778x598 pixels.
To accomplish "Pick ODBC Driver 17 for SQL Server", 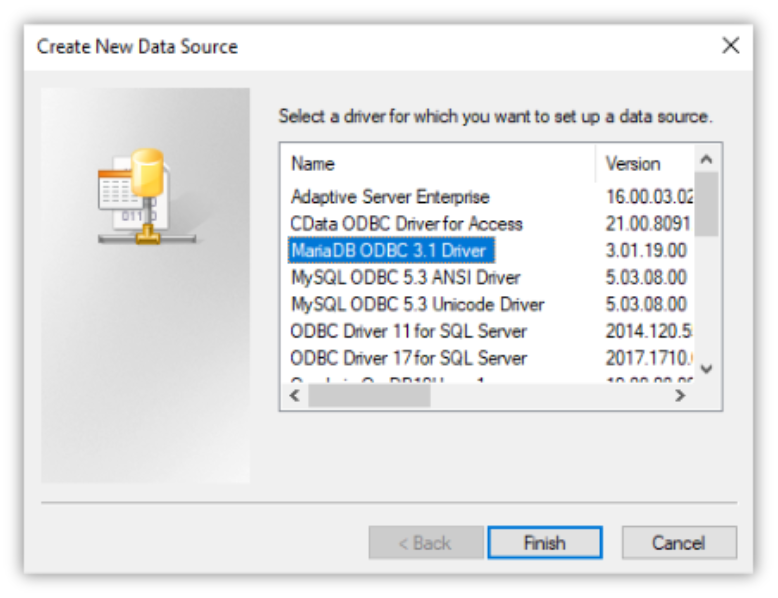I will pyautogui.click(x=408, y=358).
